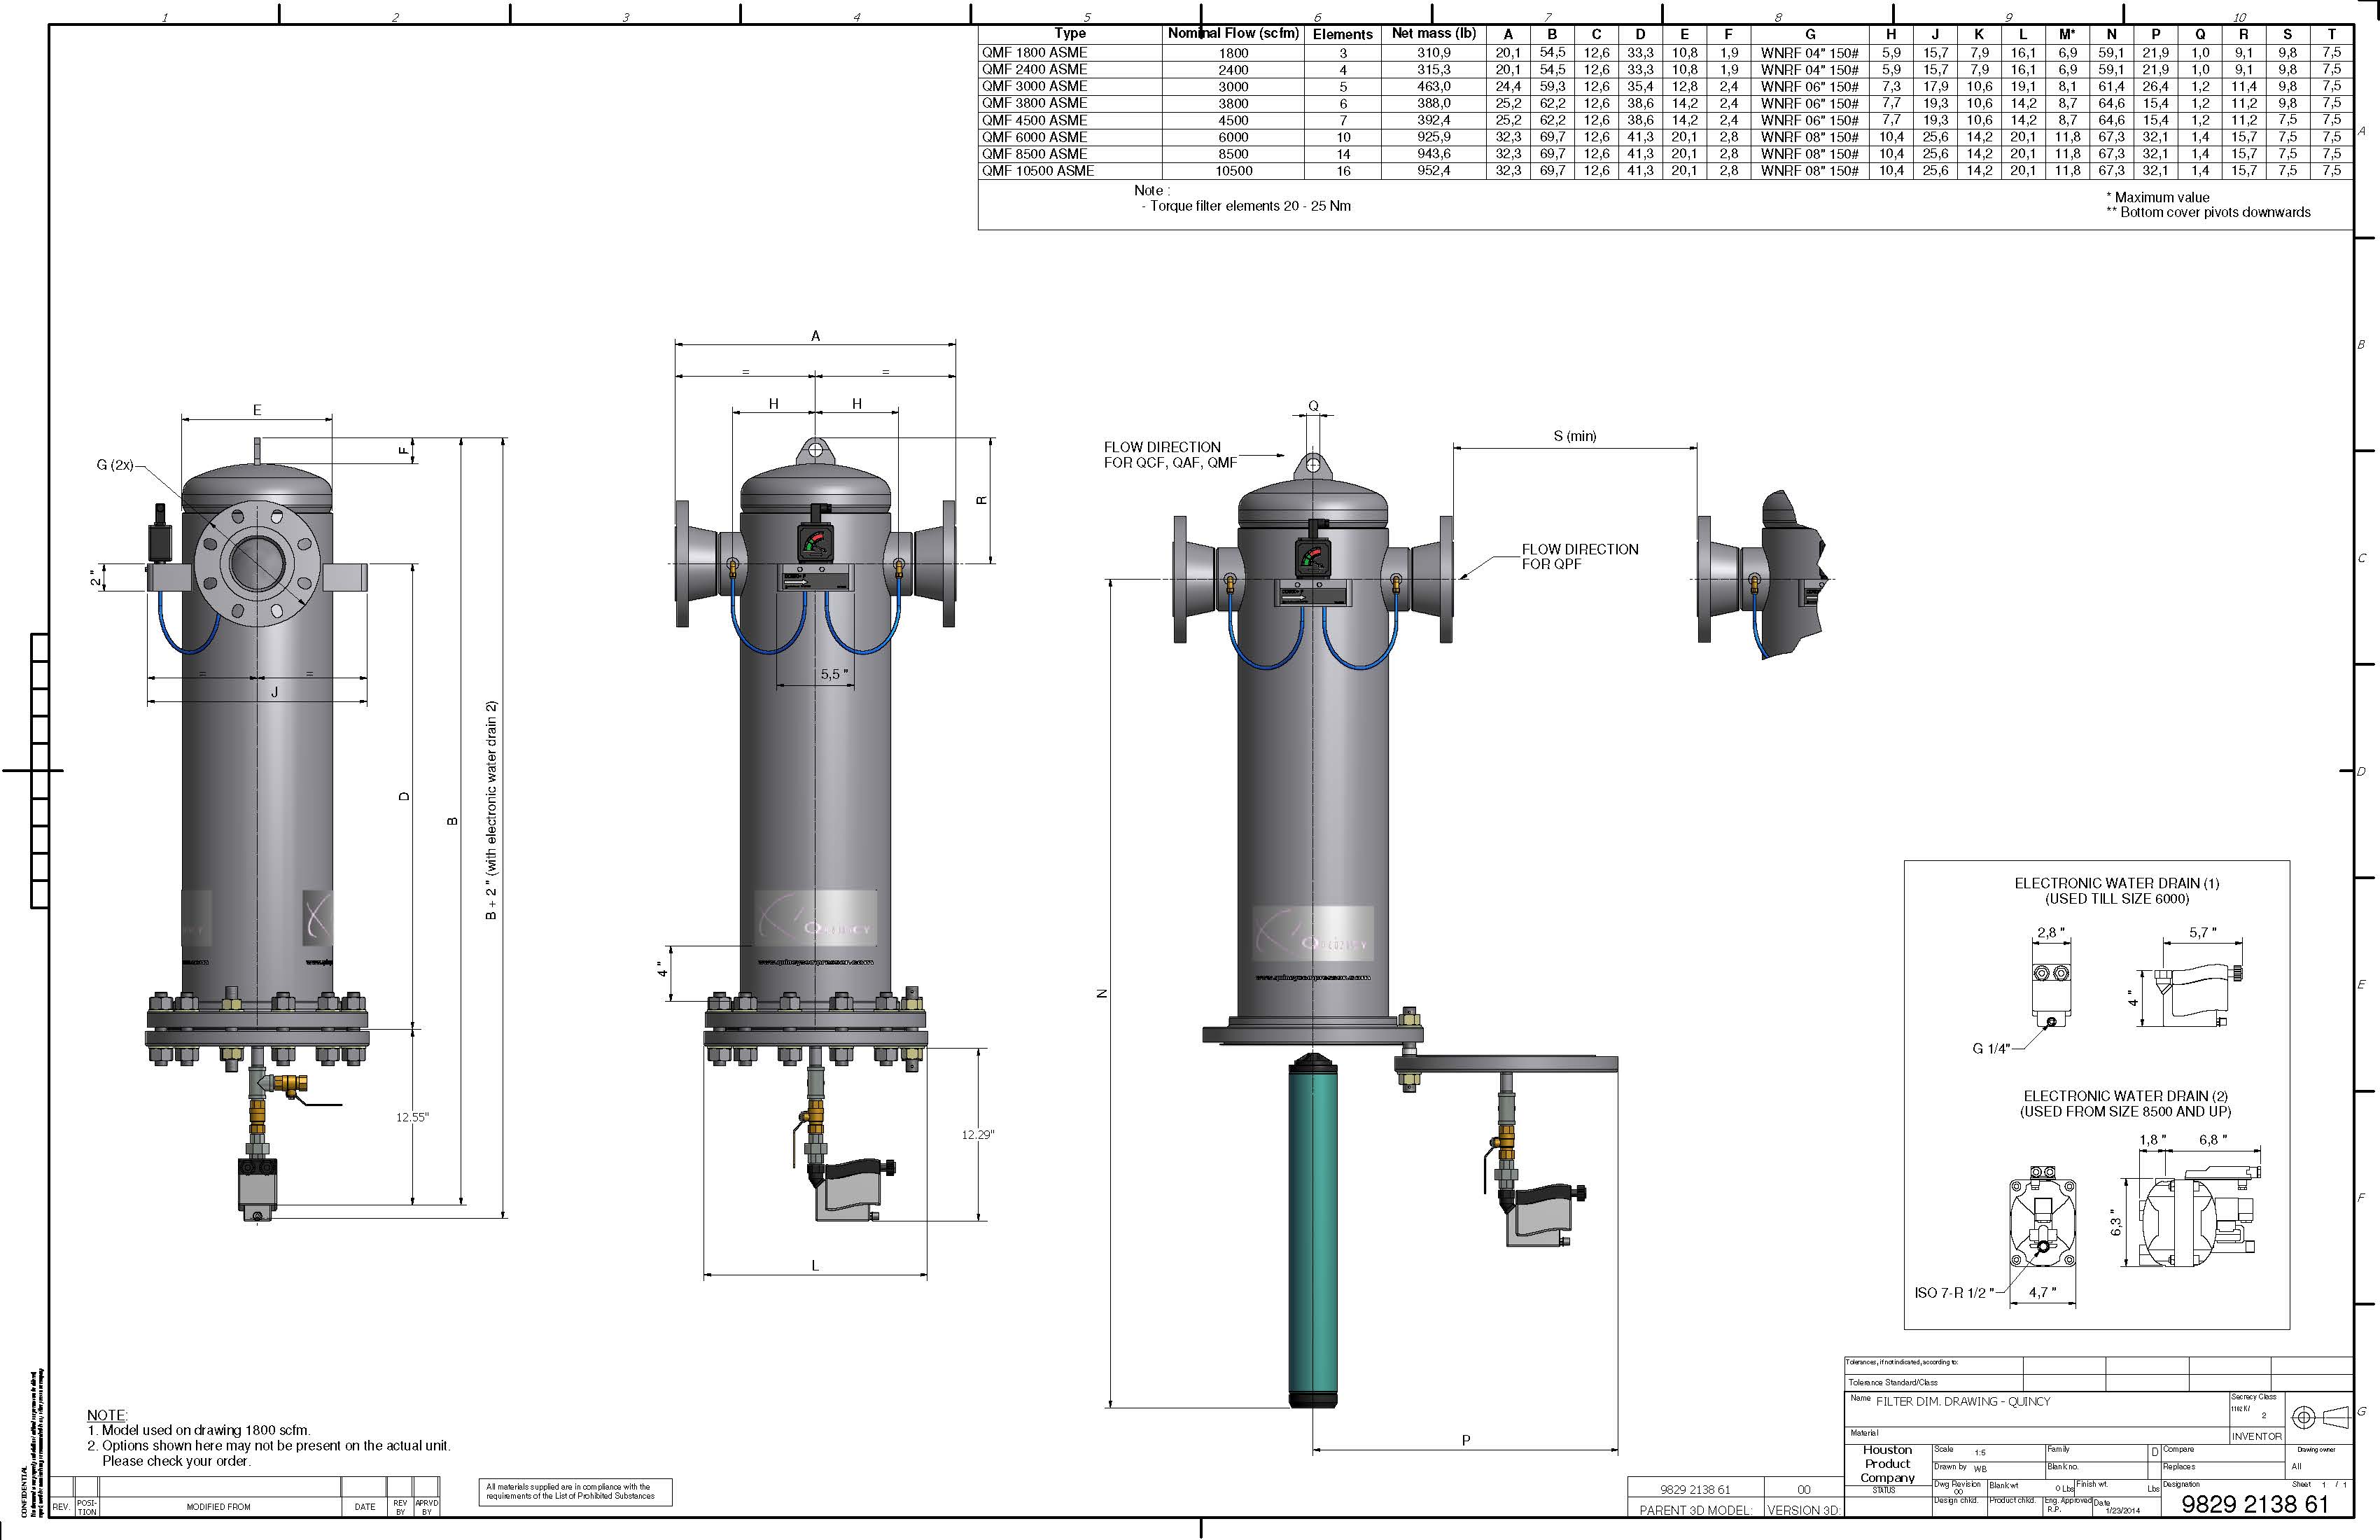This screenshot has height=1540, width=2380.
Task: Click the Houston Product Company name box
Action: (1887, 1464)
